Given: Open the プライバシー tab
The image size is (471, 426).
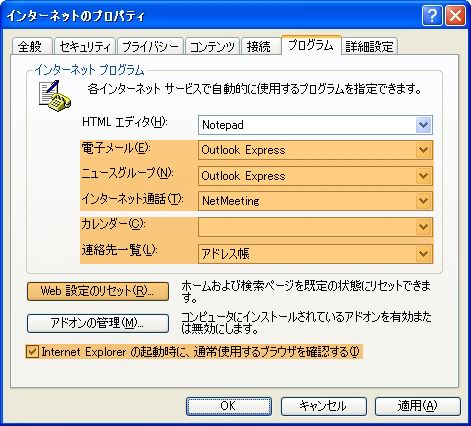Looking at the screenshot, I should (150, 46).
